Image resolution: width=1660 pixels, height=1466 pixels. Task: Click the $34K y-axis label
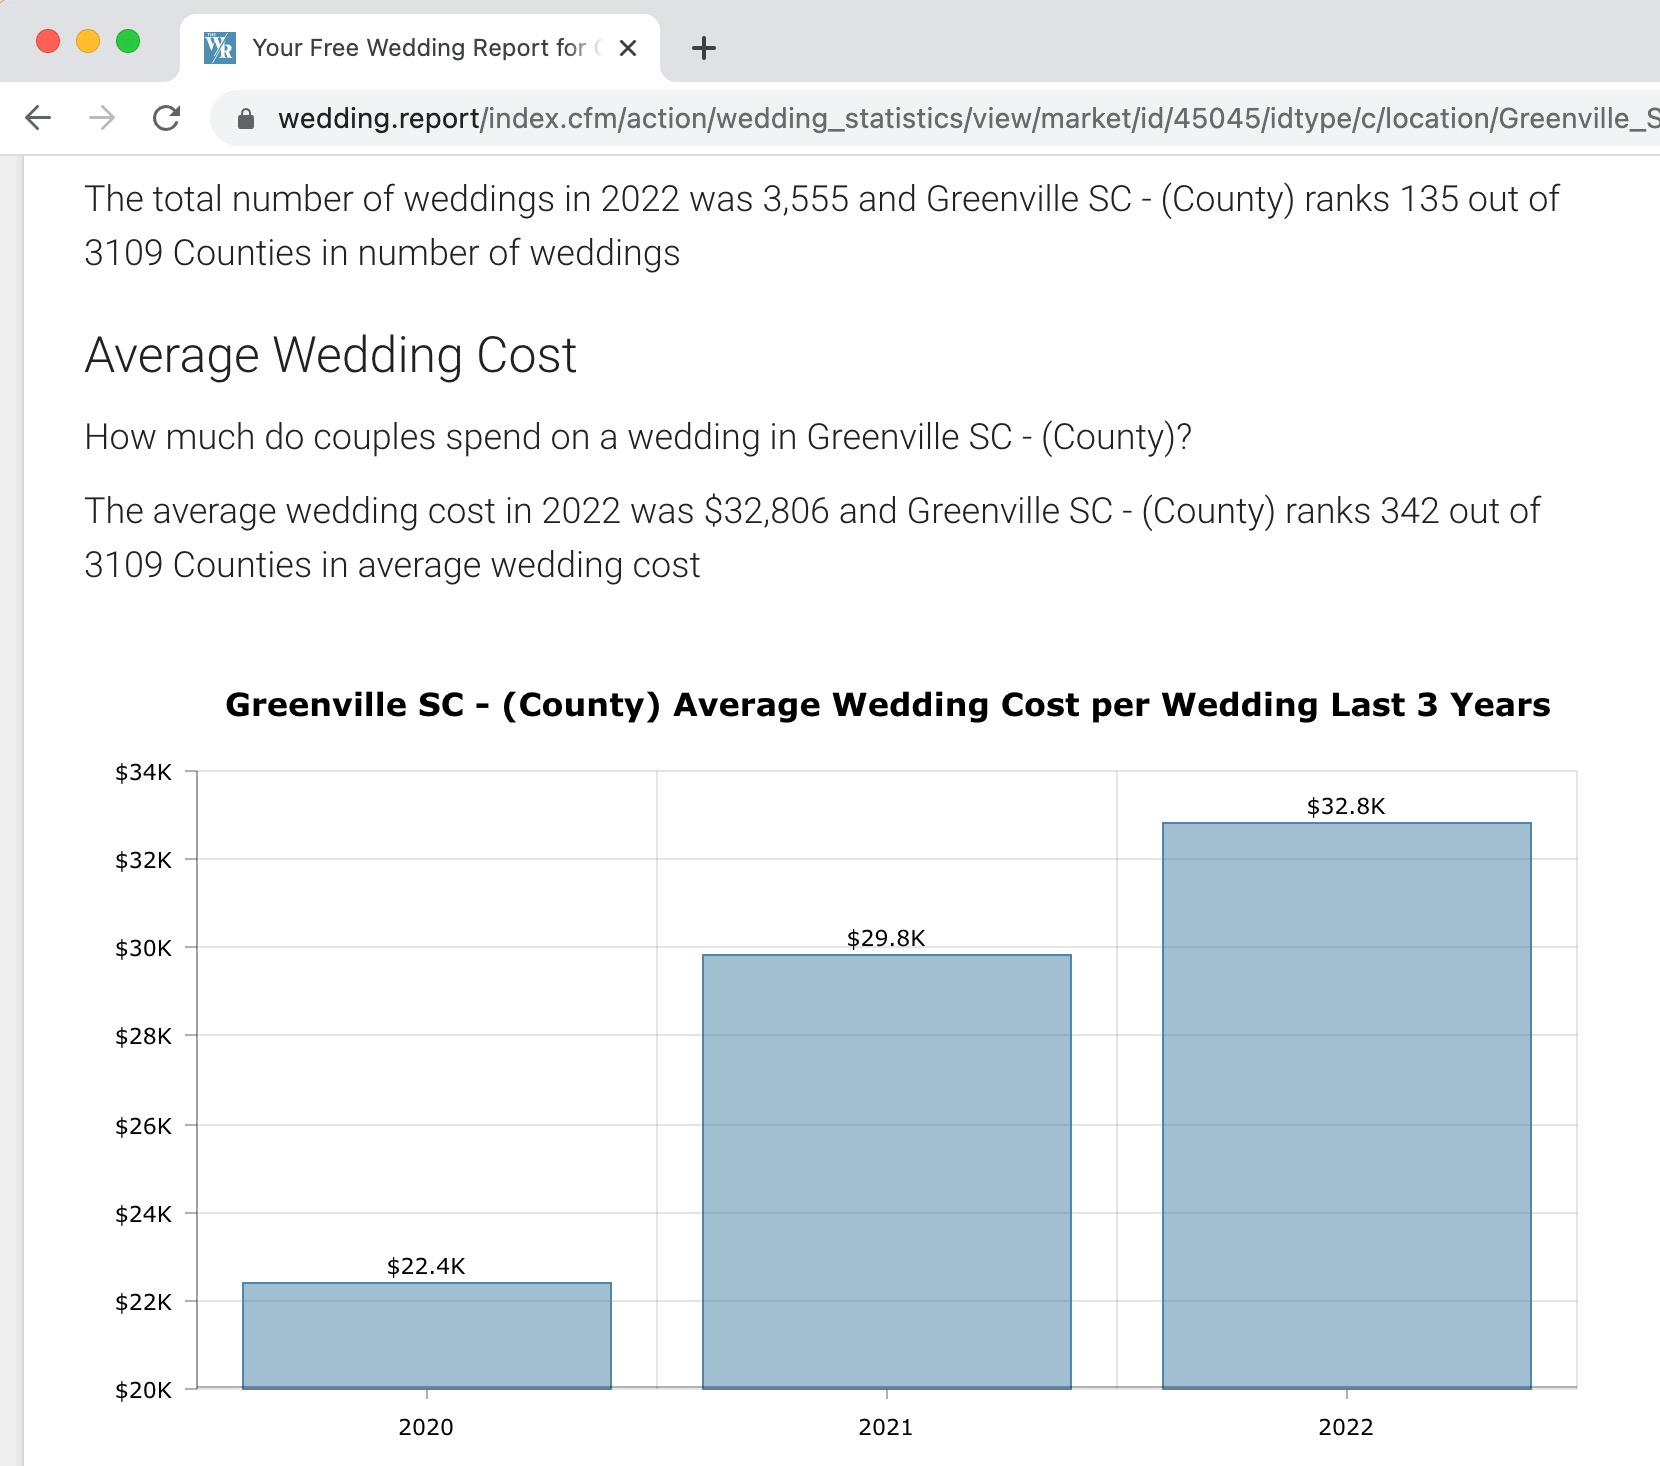click(x=143, y=772)
